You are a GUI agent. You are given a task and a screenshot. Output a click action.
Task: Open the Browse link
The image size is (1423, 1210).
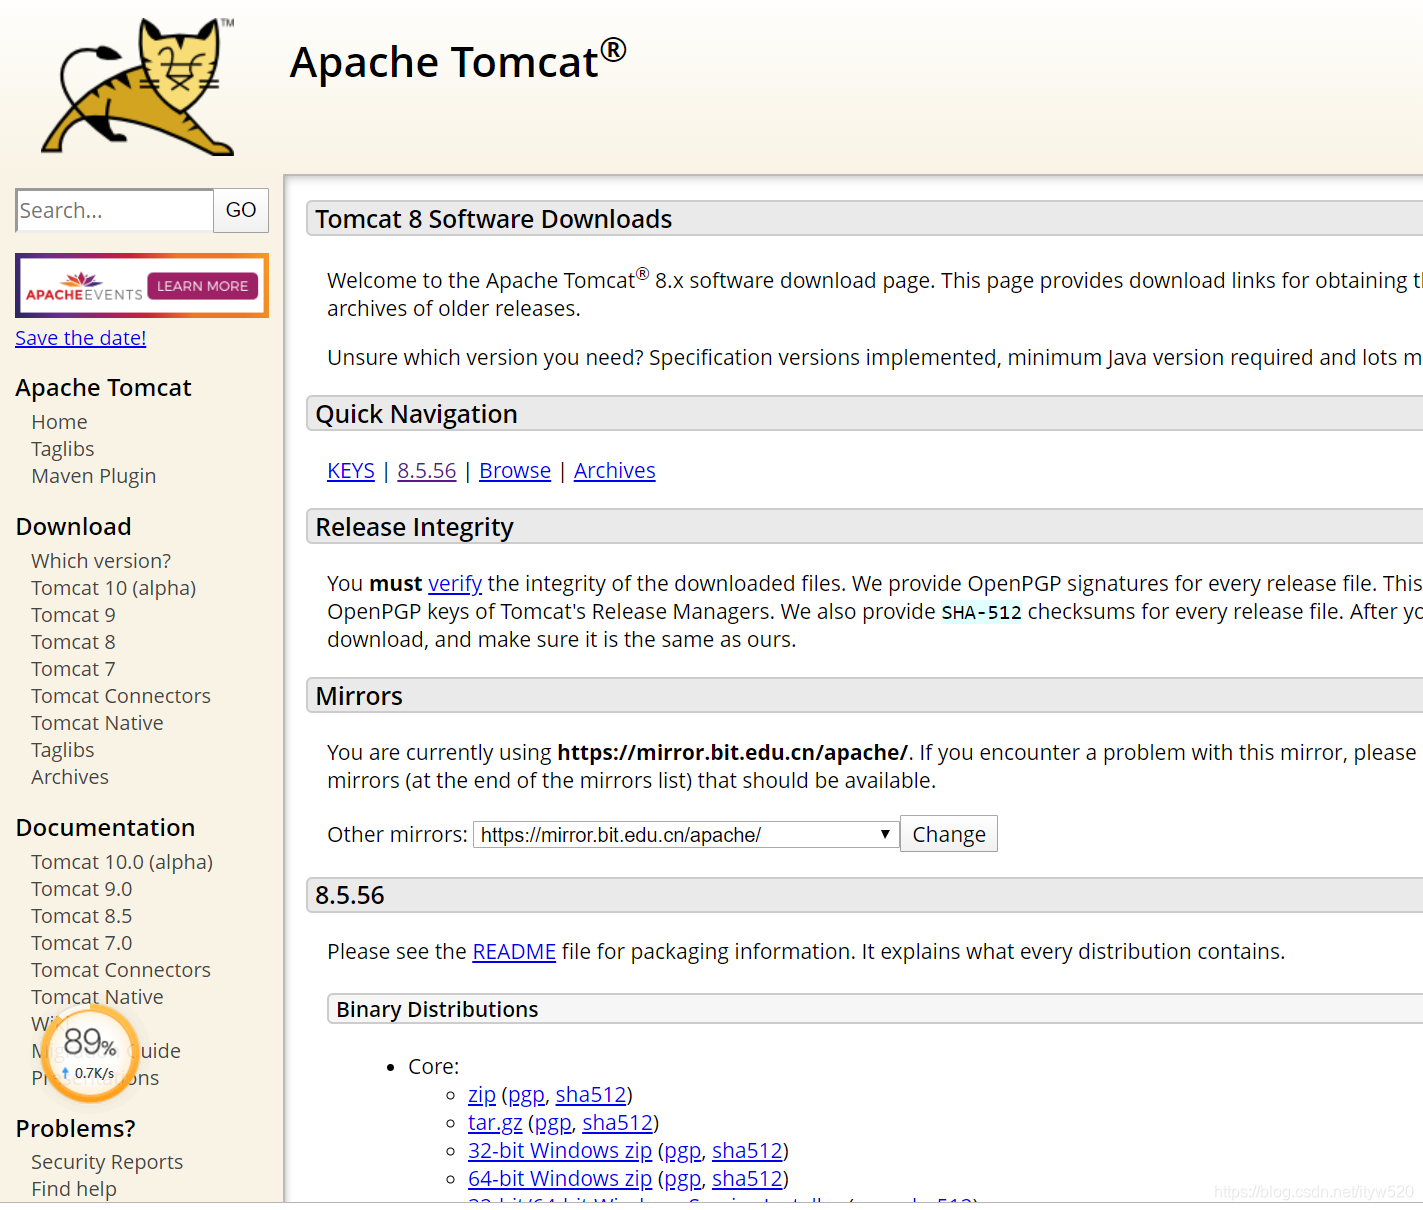point(514,470)
